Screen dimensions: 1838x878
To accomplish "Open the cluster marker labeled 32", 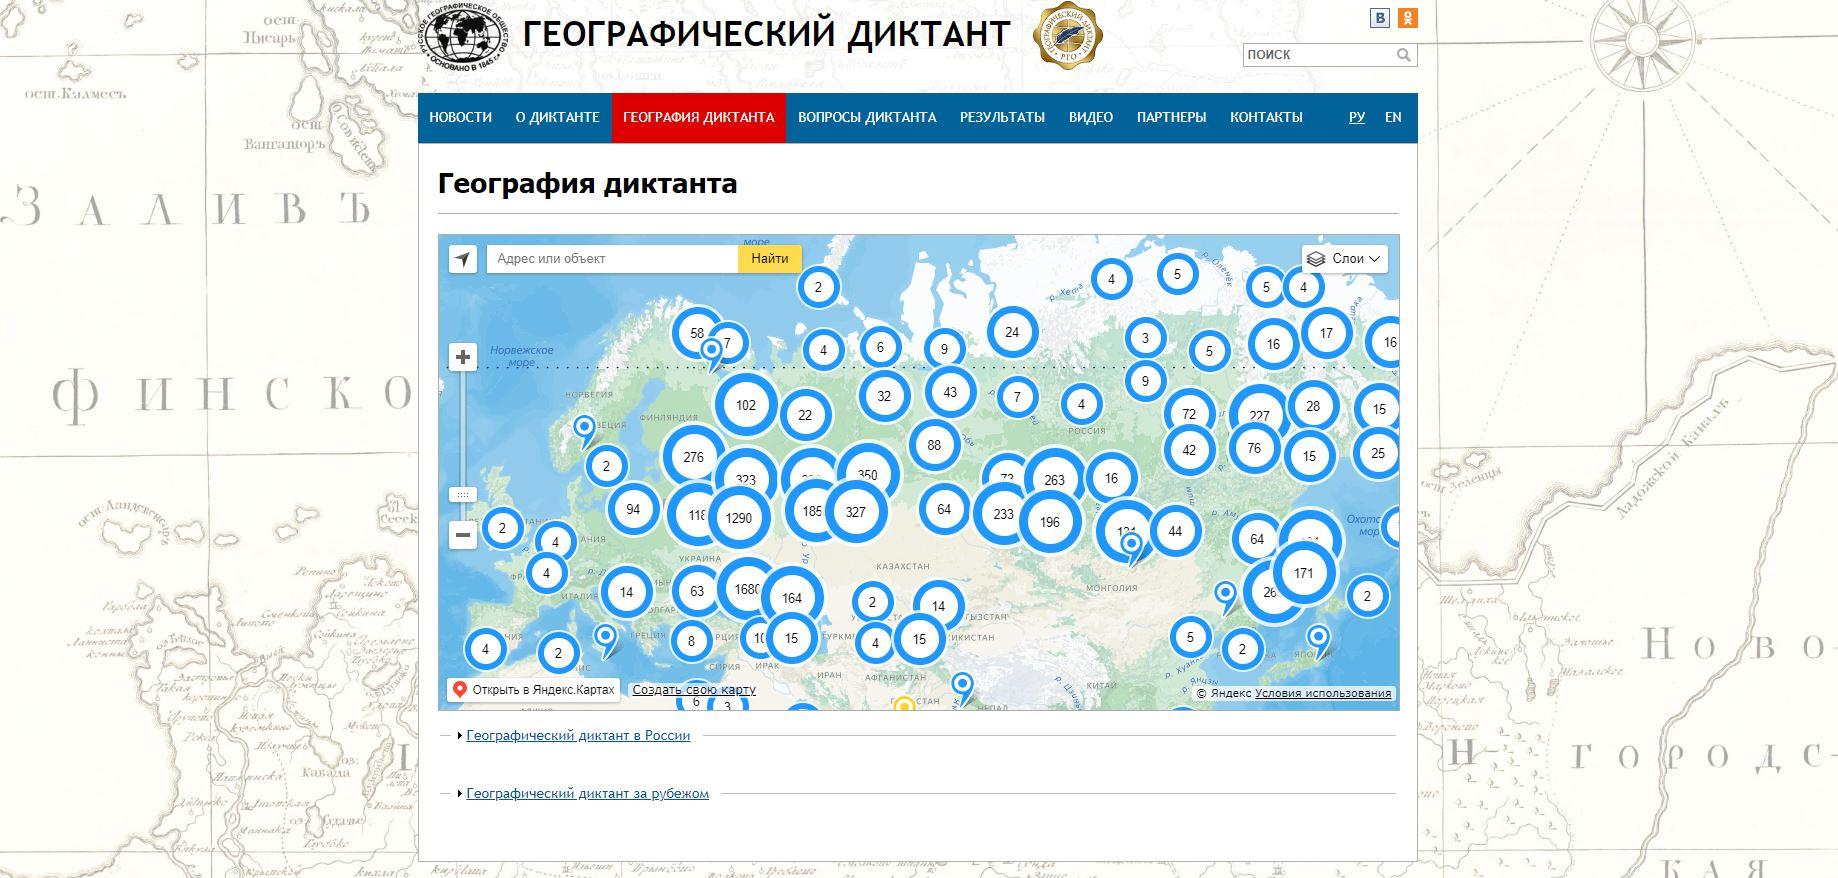I will pos(884,396).
